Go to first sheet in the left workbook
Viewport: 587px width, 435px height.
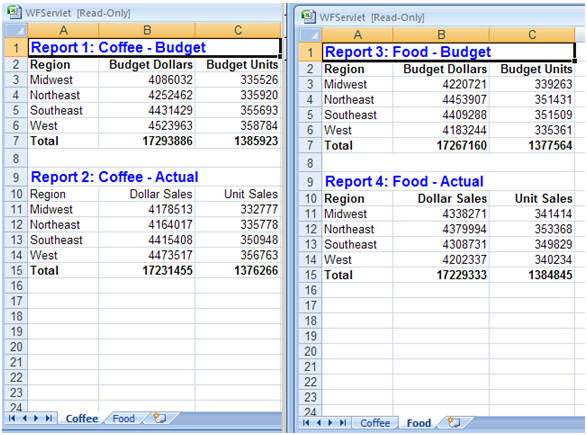(12, 418)
